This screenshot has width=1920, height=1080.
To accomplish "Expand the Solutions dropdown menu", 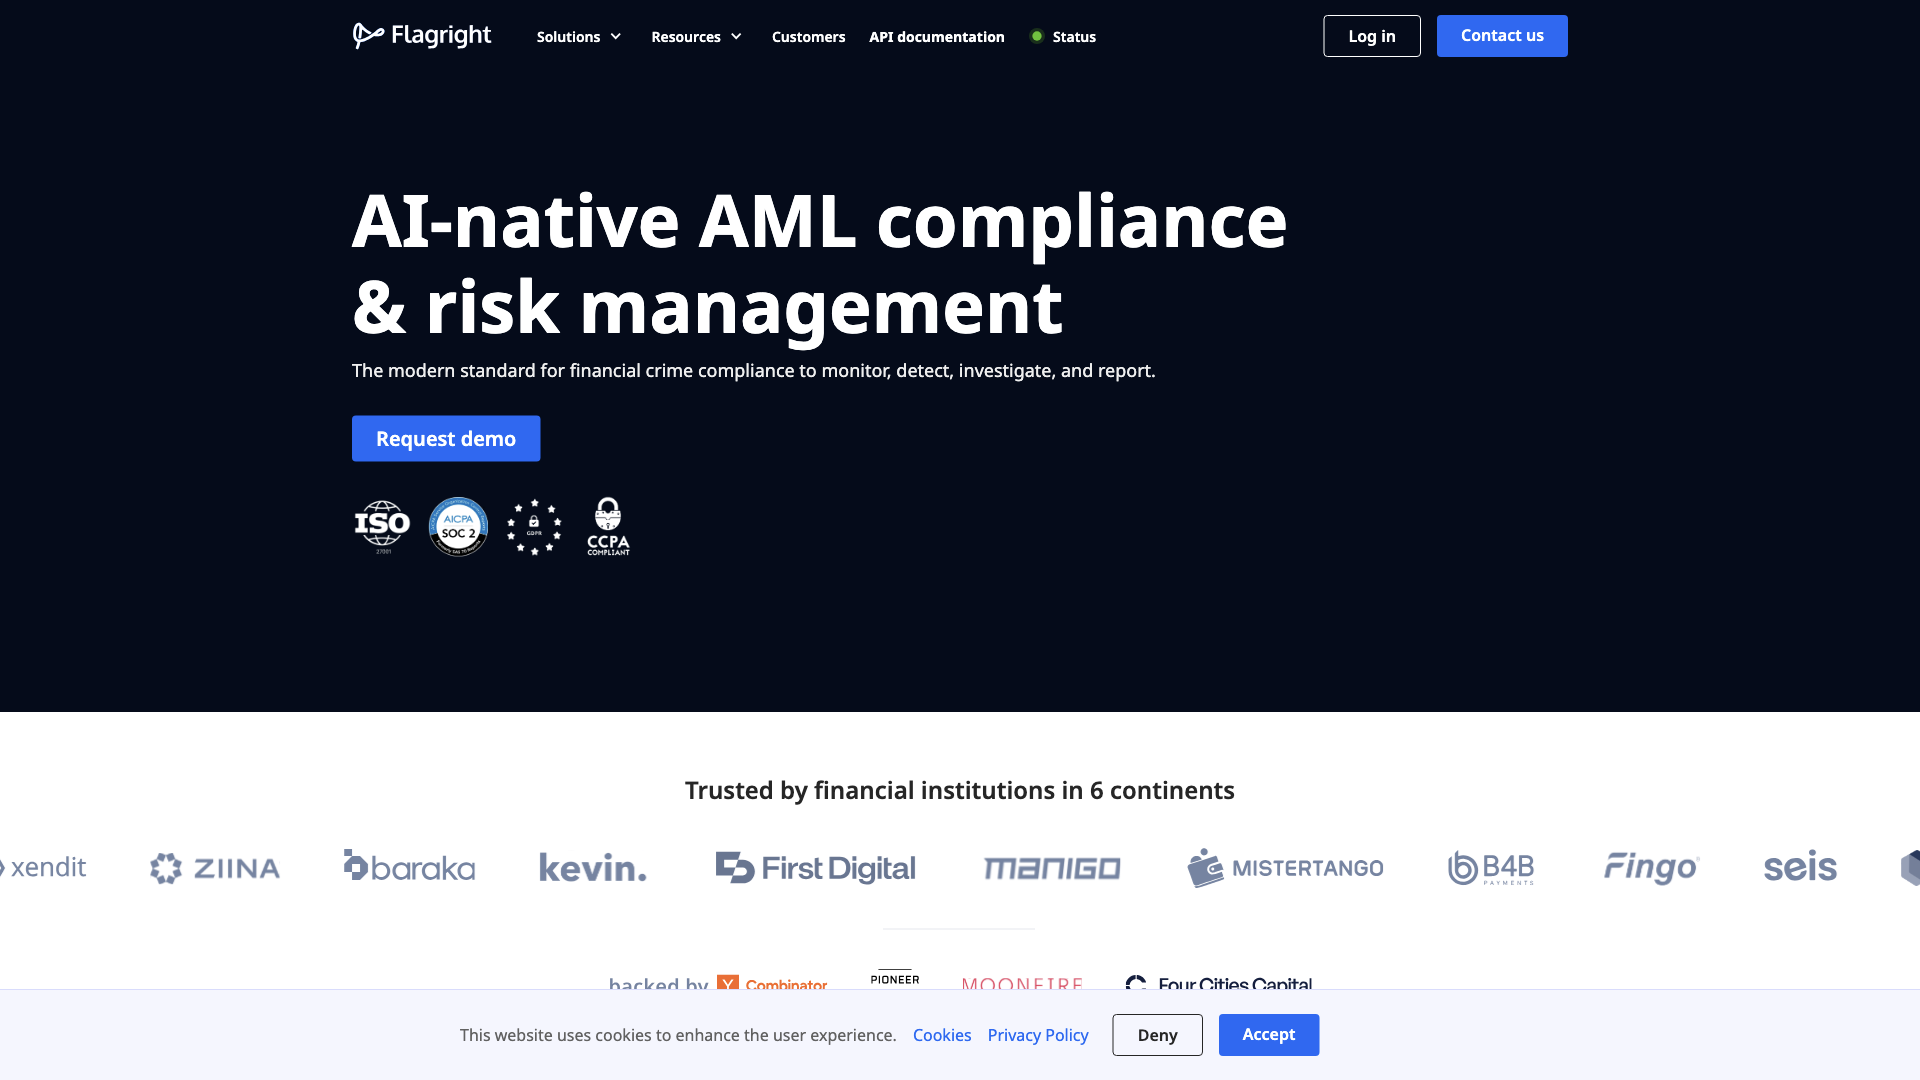I will (580, 36).
